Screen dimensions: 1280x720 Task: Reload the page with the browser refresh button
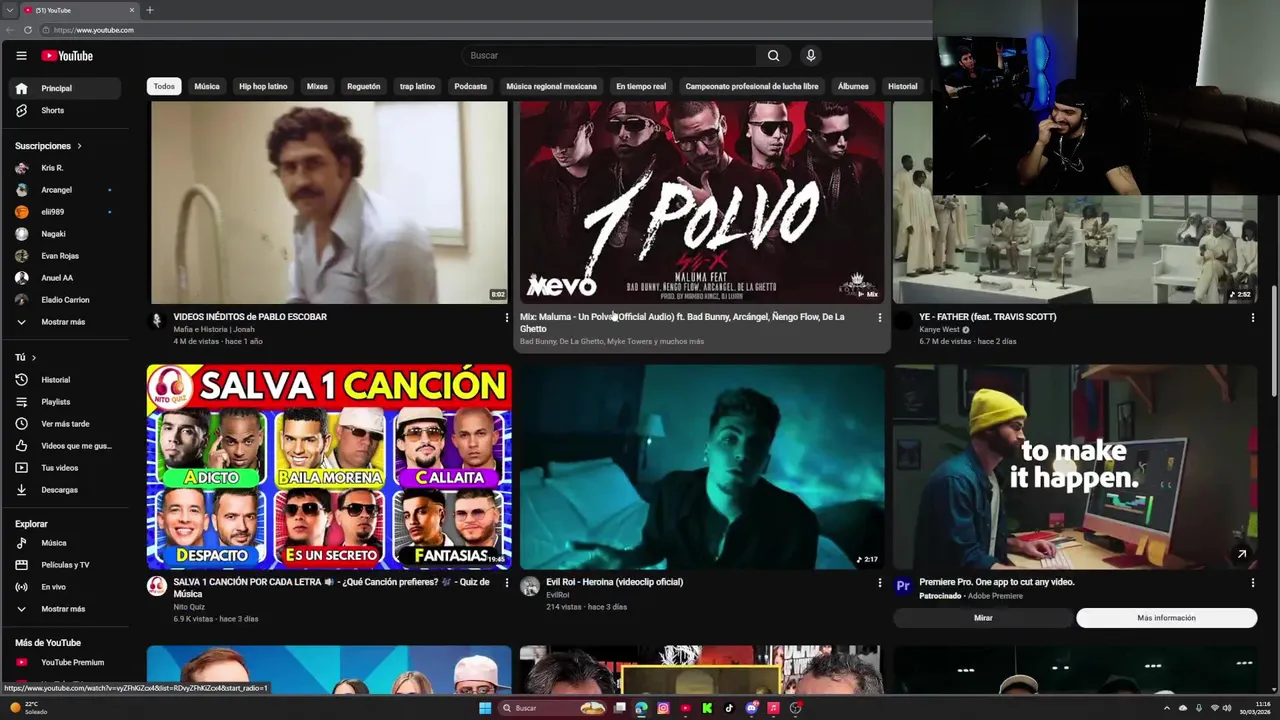coord(28,30)
